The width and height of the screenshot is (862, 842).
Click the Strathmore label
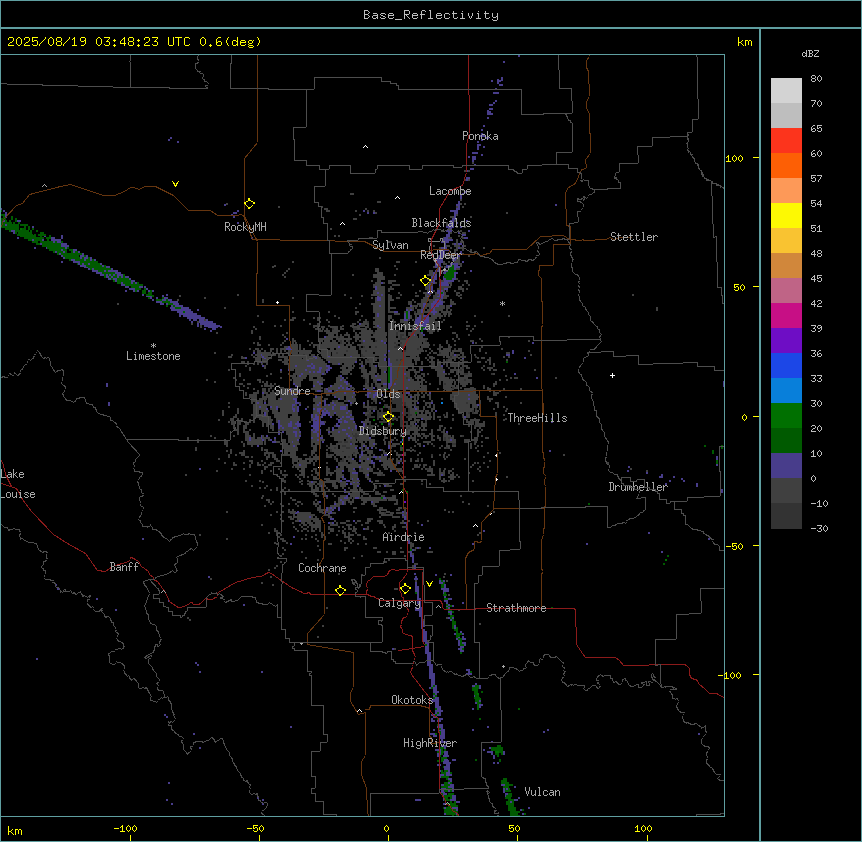tap(516, 608)
